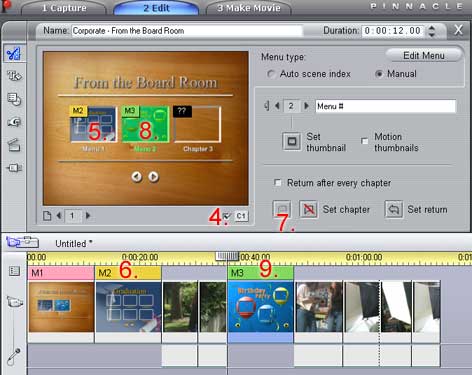The height and width of the screenshot is (375, 472).
Task: Close the menu editor with X
Action: 459,30
